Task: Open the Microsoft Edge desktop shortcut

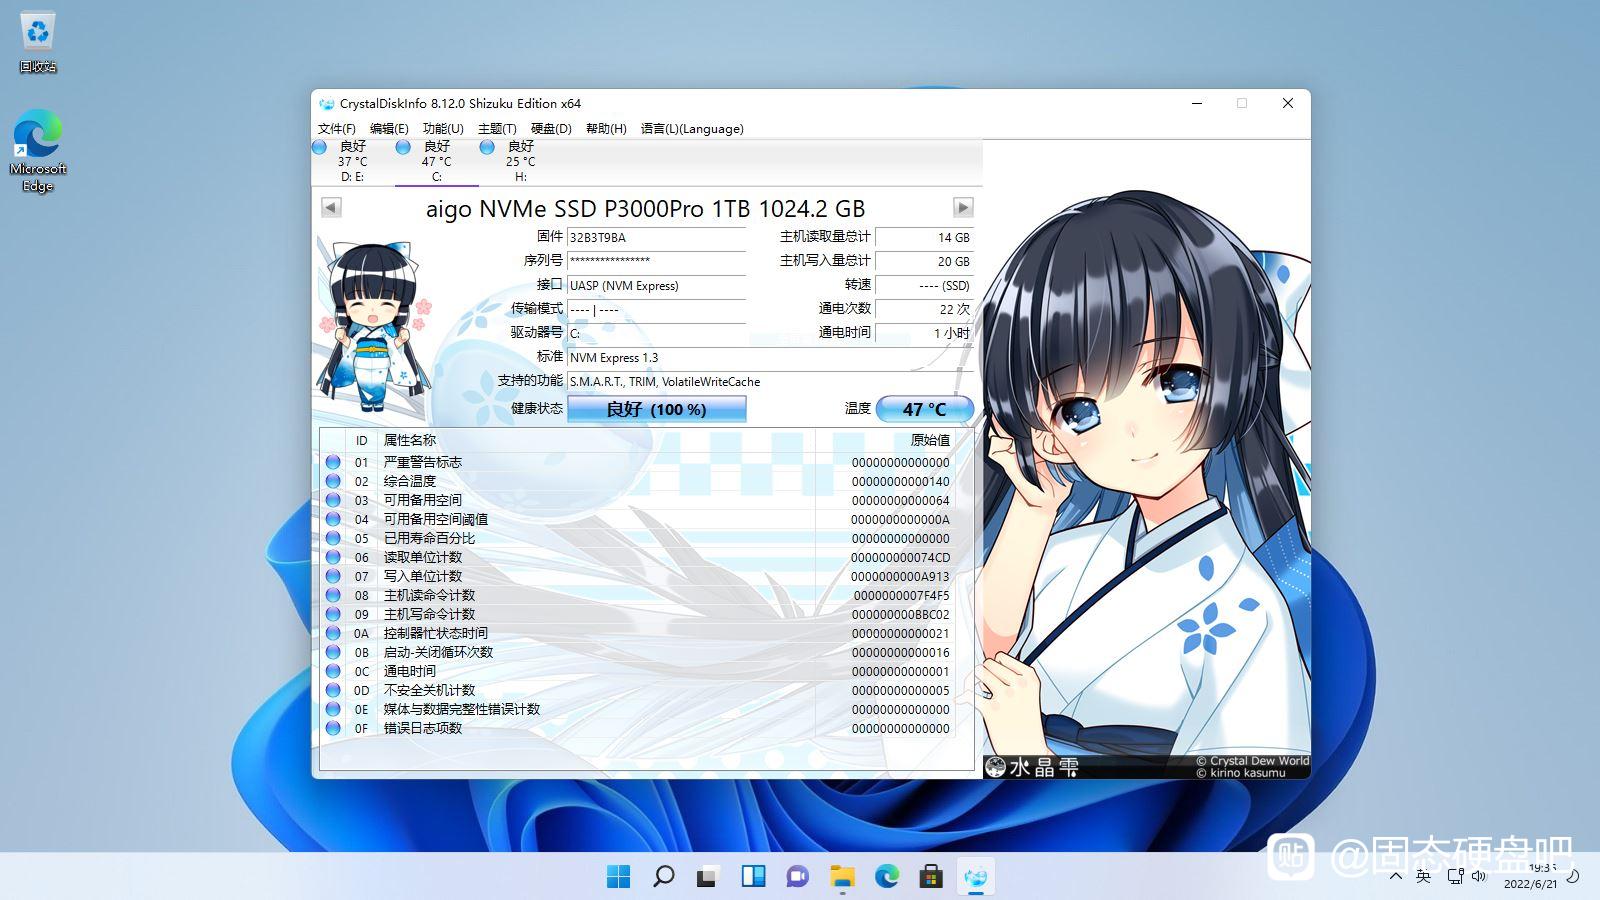Action: 38,150
